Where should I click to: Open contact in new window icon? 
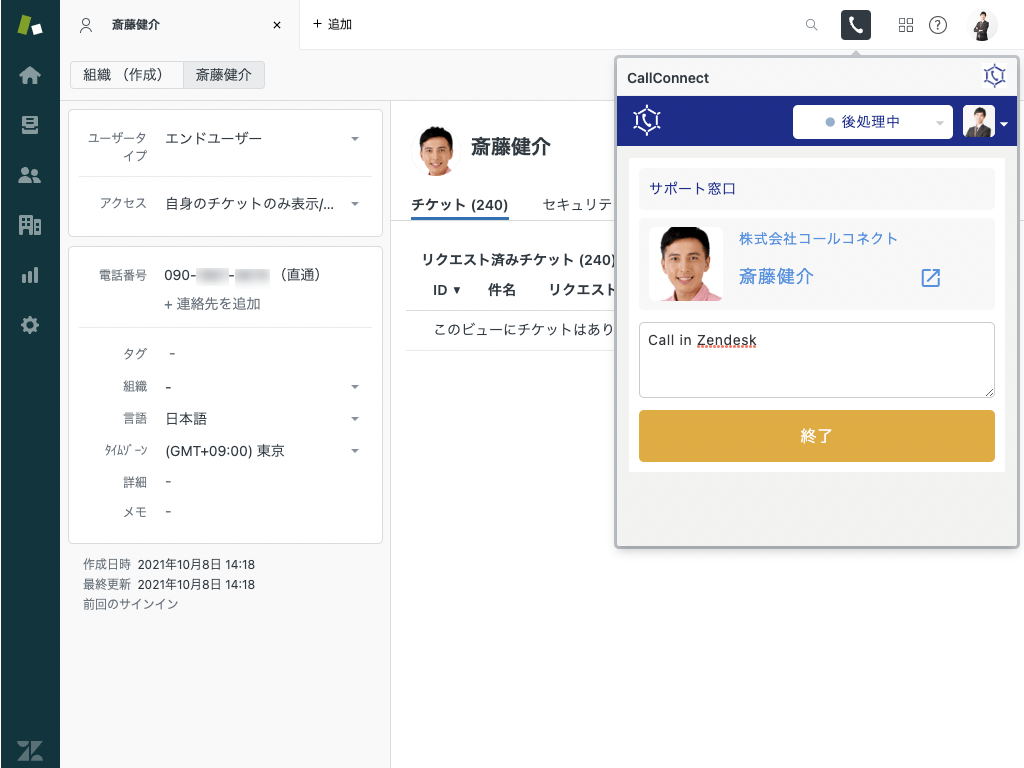coord(931,278)
